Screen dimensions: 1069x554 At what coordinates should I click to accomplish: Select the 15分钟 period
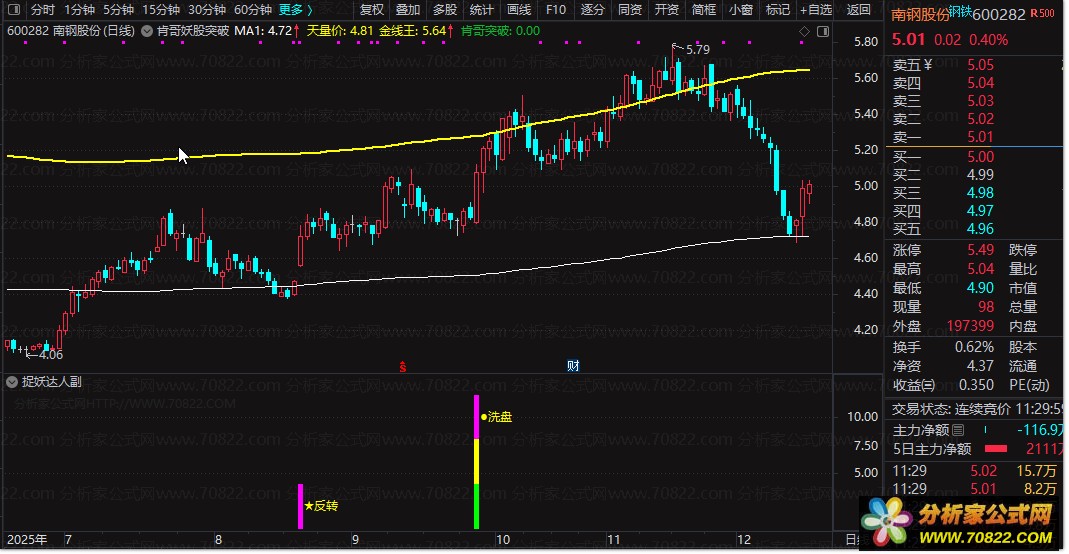(x=161, y=10)
